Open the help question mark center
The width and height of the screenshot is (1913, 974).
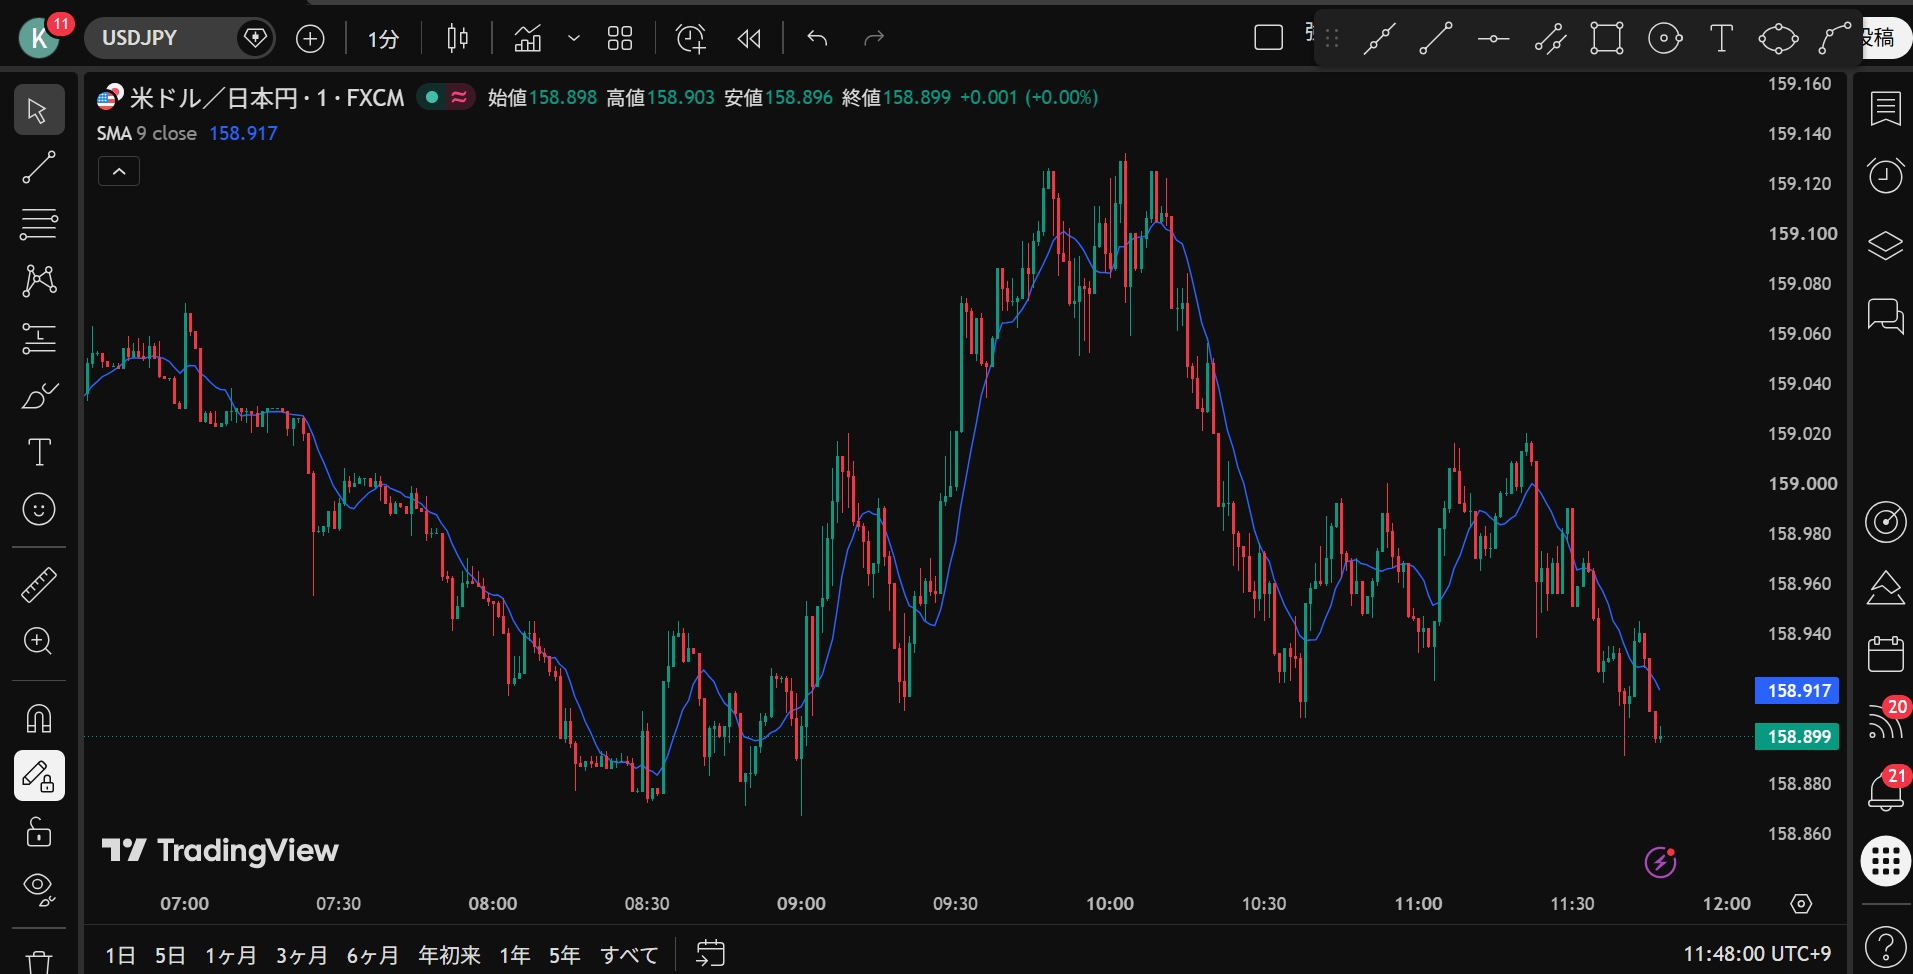1886,945
